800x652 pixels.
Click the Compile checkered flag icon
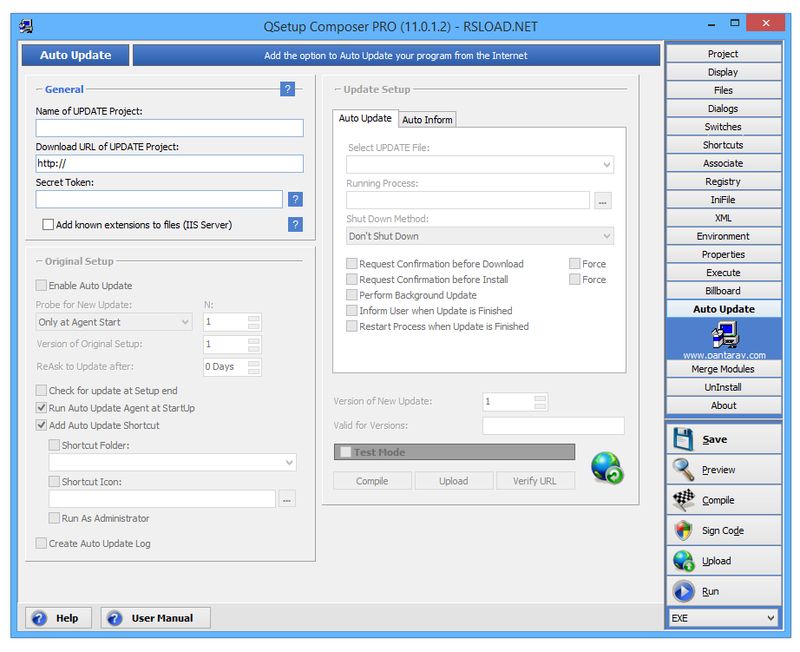(x=683, y=500)
